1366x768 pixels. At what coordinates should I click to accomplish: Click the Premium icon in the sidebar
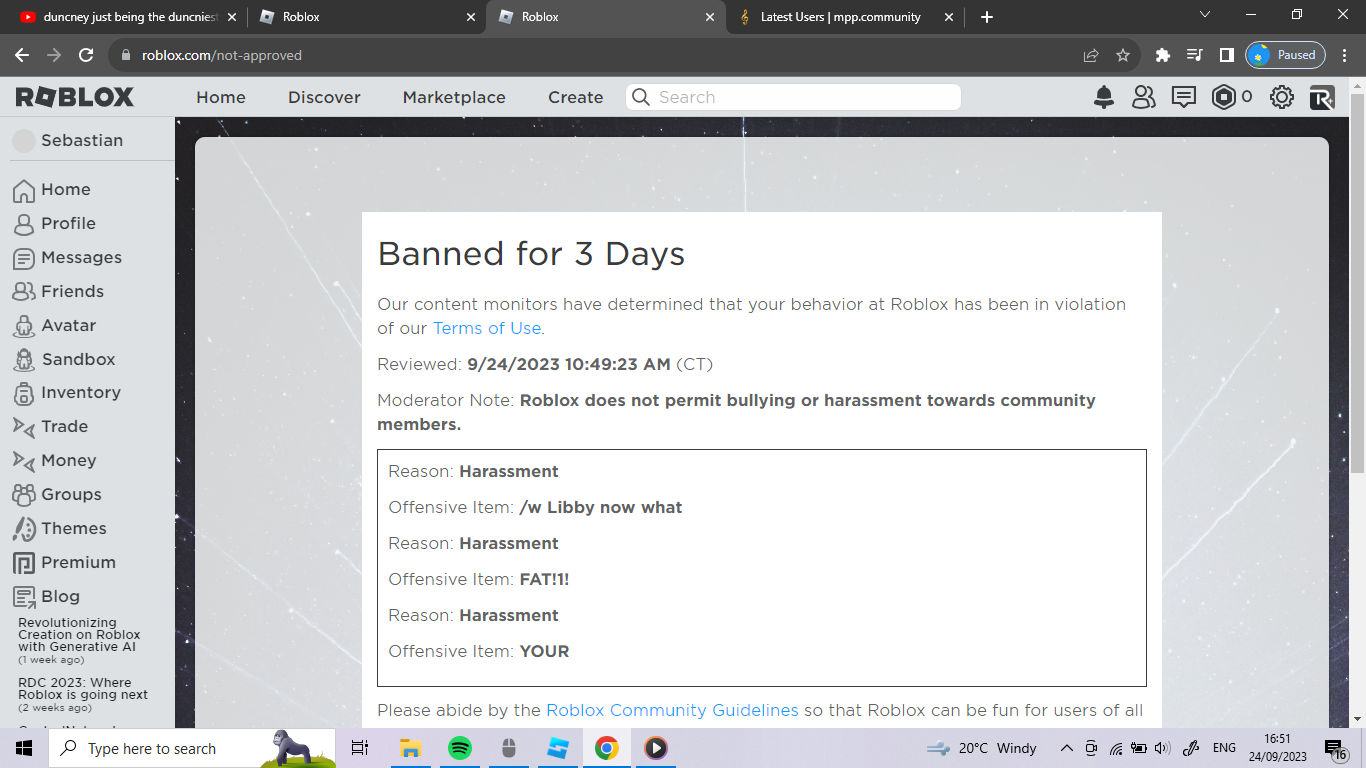tap(24, 563)
